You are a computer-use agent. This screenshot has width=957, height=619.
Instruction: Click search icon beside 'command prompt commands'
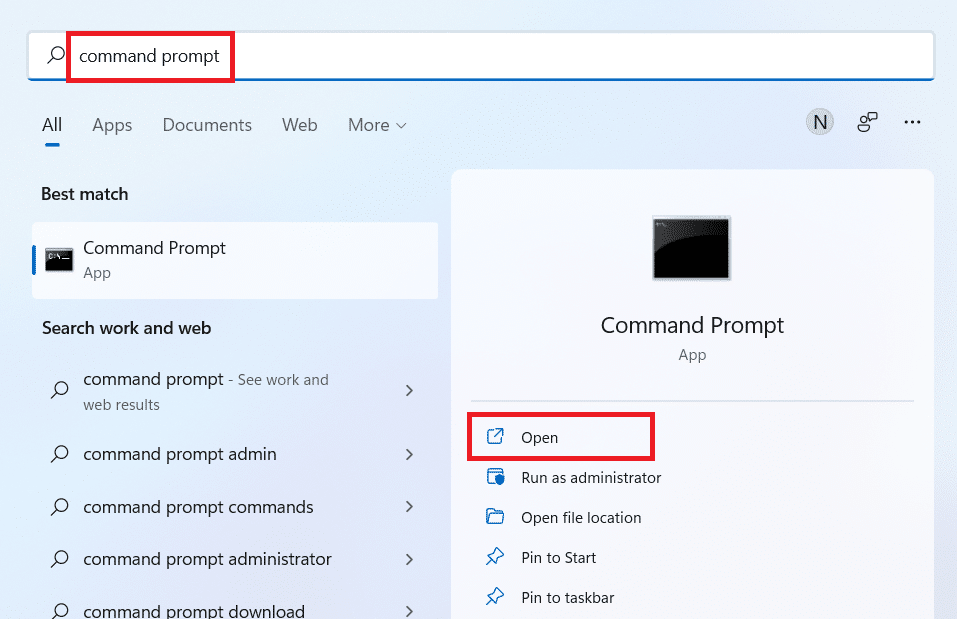pos(59,506)
